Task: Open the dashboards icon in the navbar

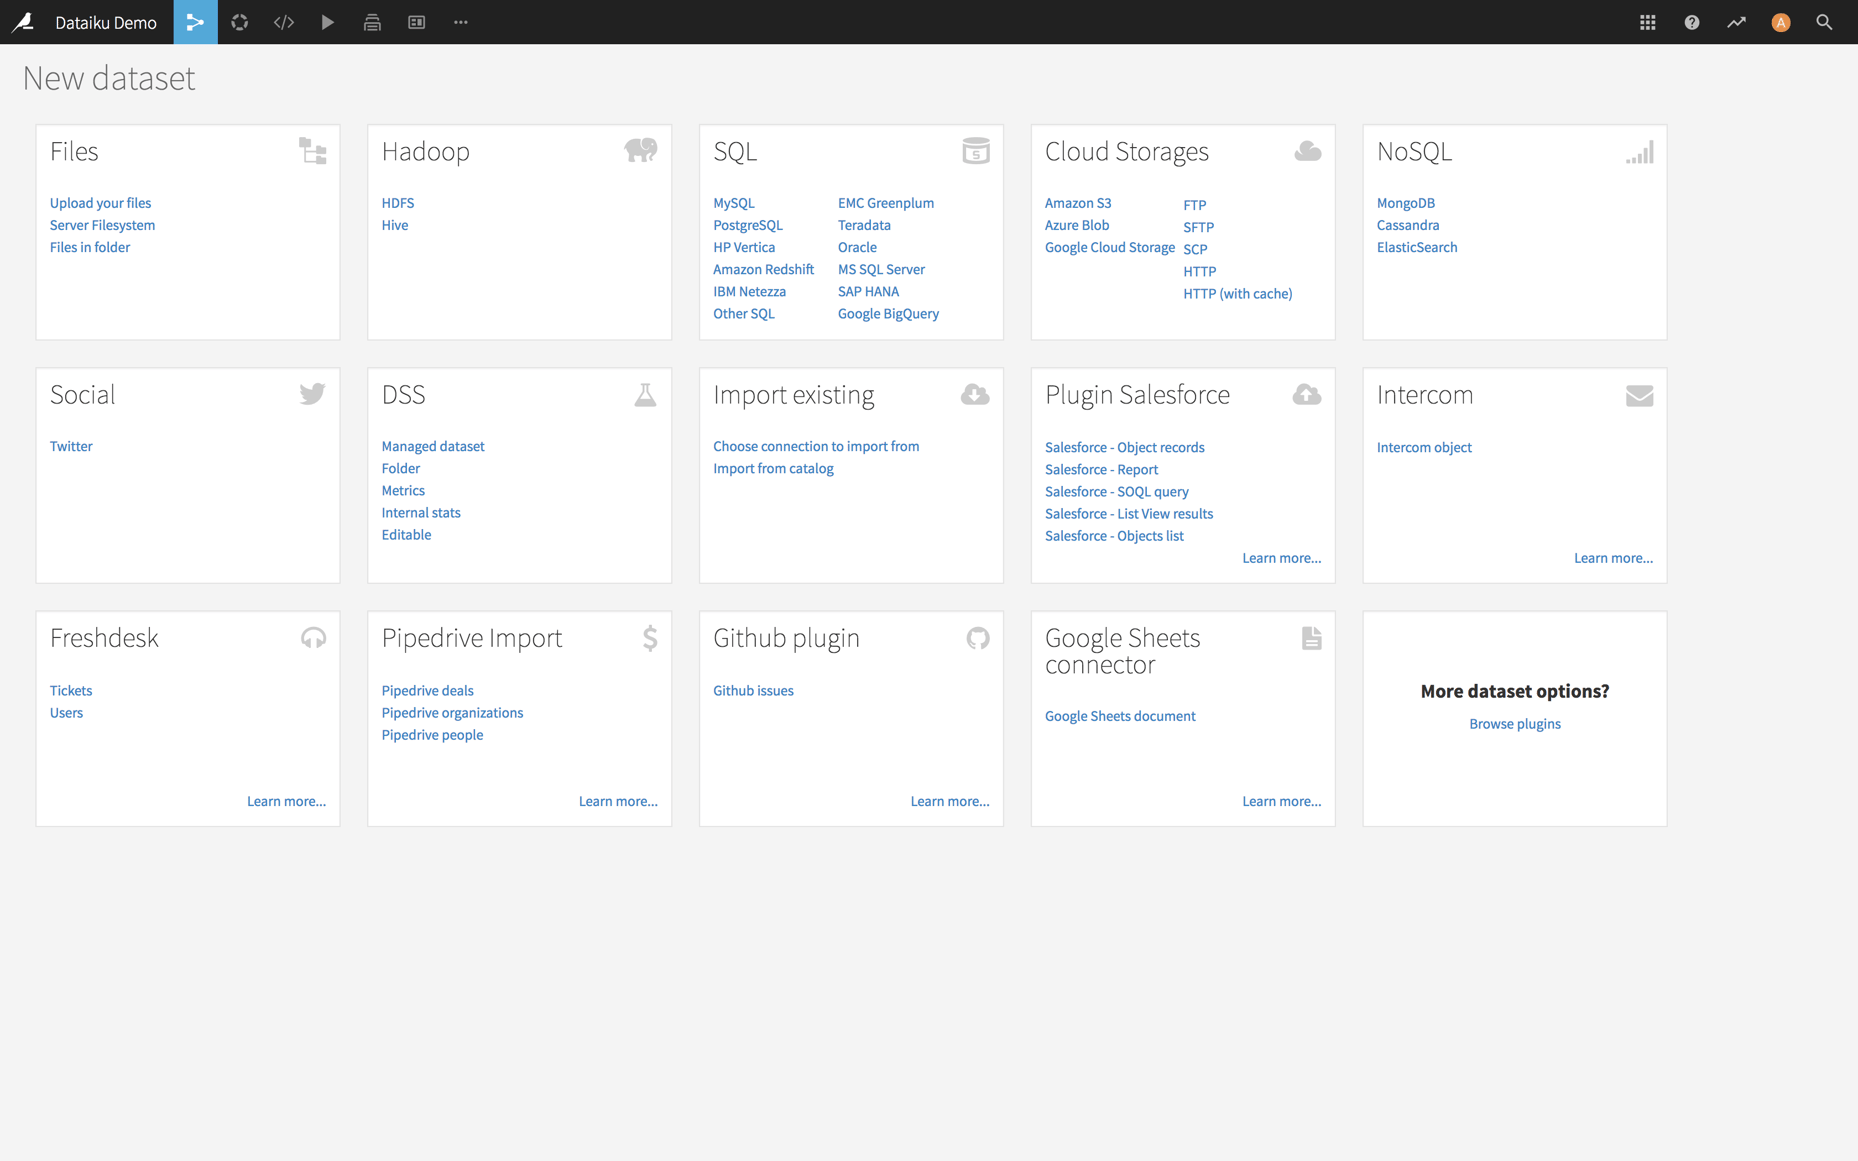Action: tap(416, 22)
